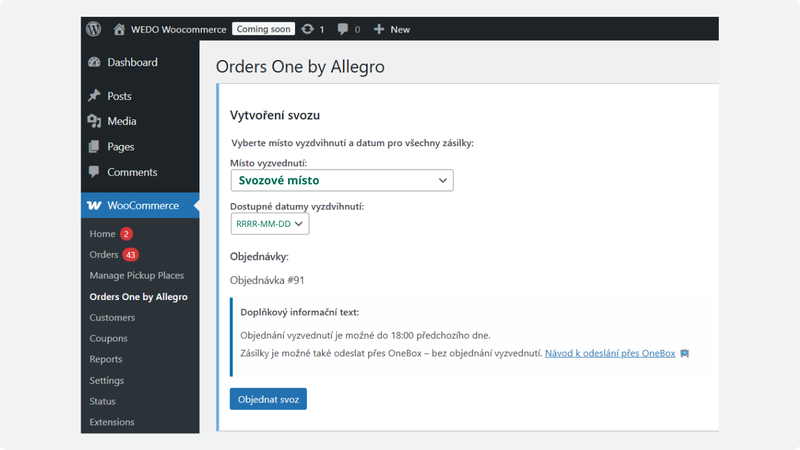Screen dimensions: 800x450
Task: Open the Reports submenu
Action: point(106,359)
